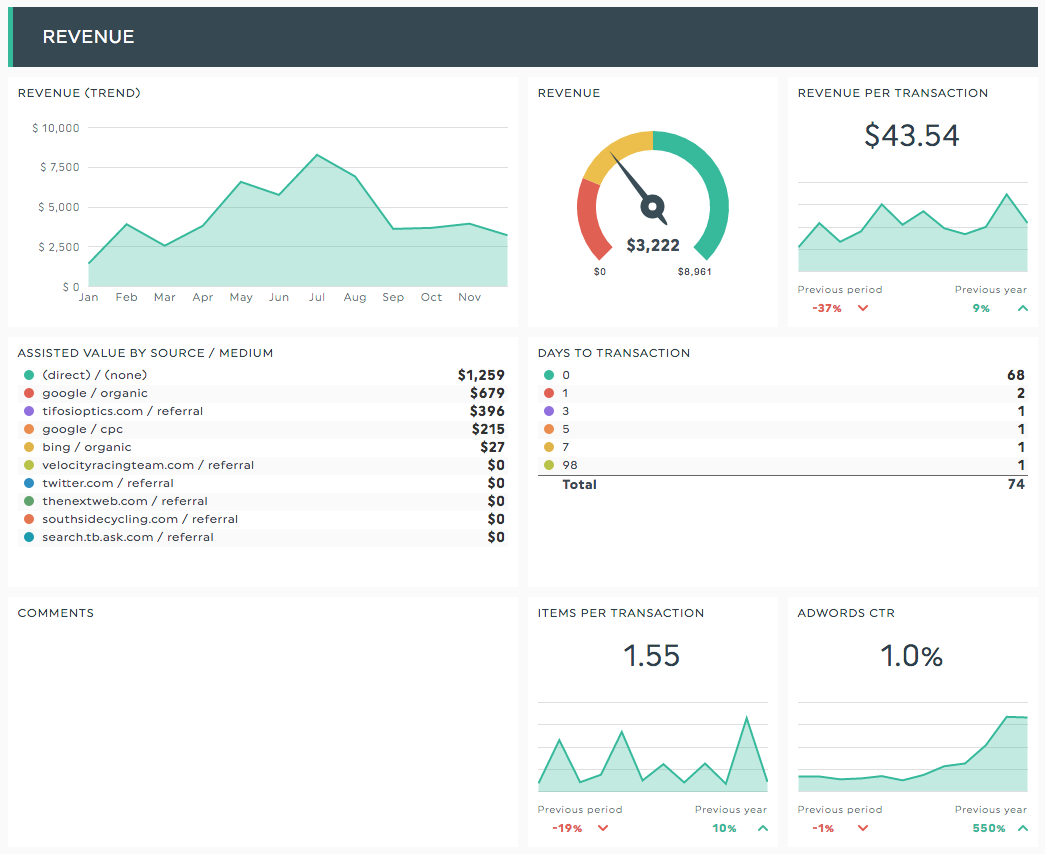This screenshot has height=854, width=1045.
Task: Click the 1.0% AdWords CTR value
Action: point(912,655)
